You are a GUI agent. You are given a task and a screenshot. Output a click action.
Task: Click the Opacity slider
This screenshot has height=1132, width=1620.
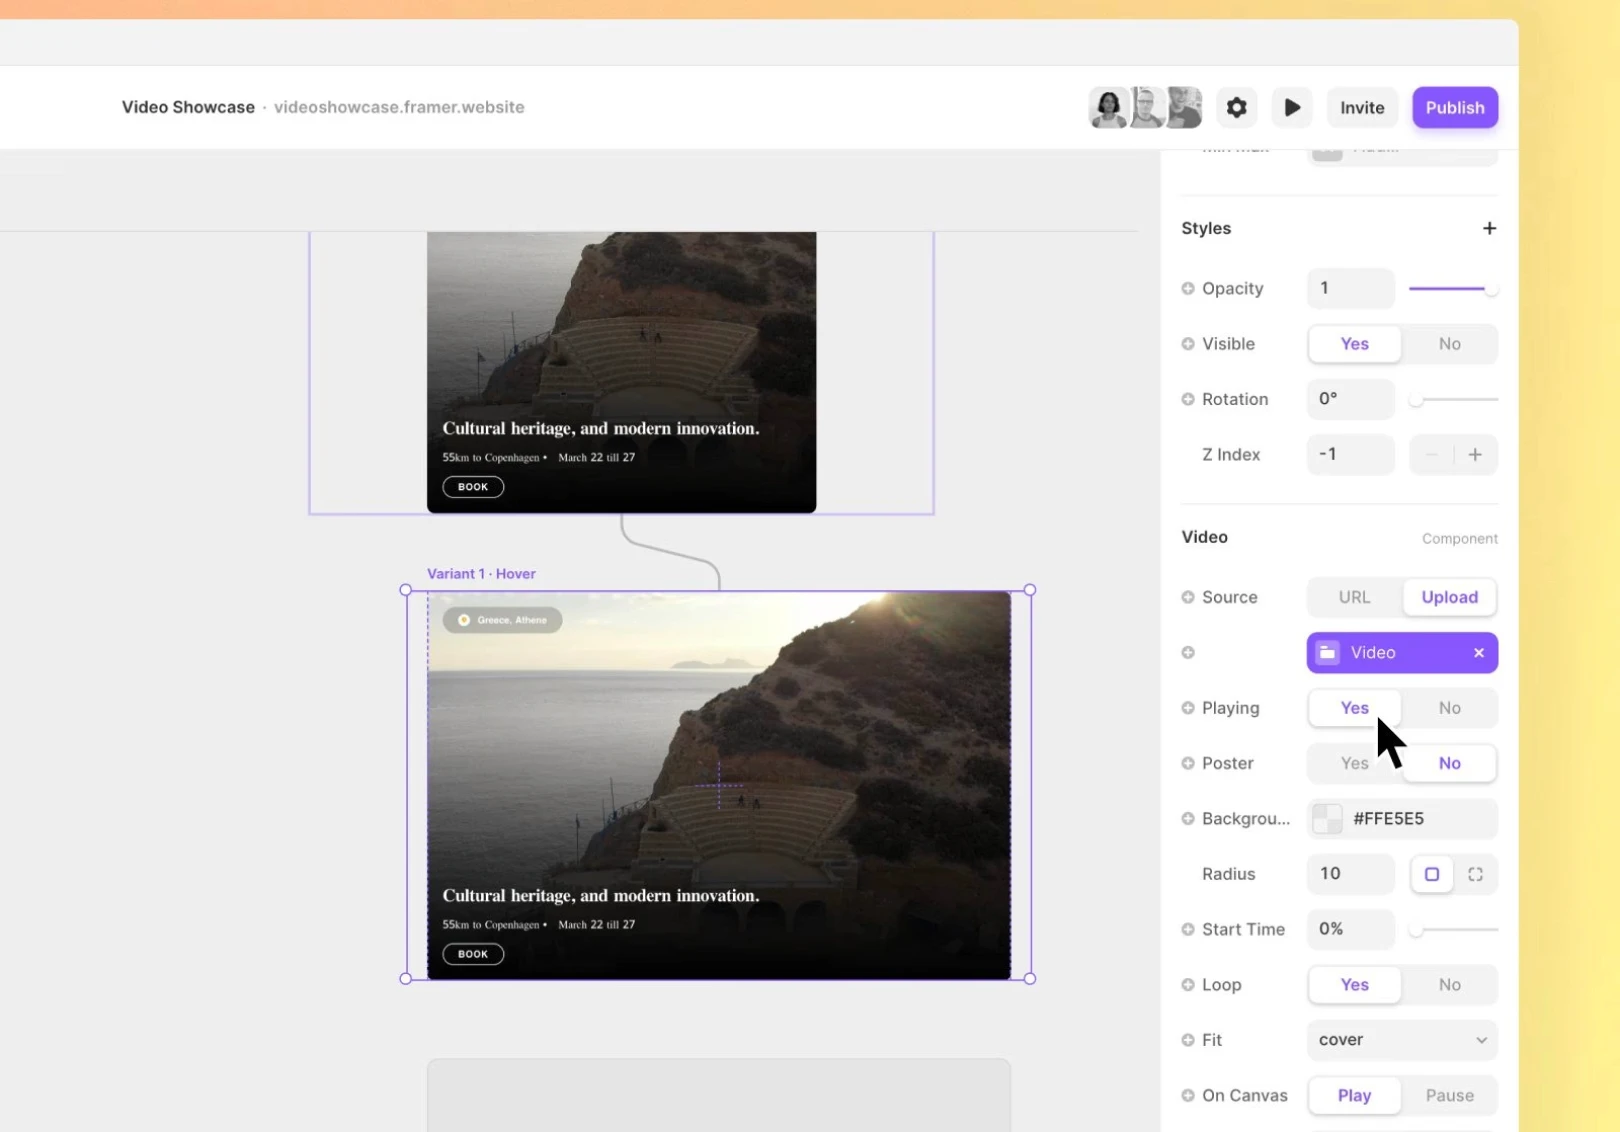pyautogui.click(x=1453, y=288)
